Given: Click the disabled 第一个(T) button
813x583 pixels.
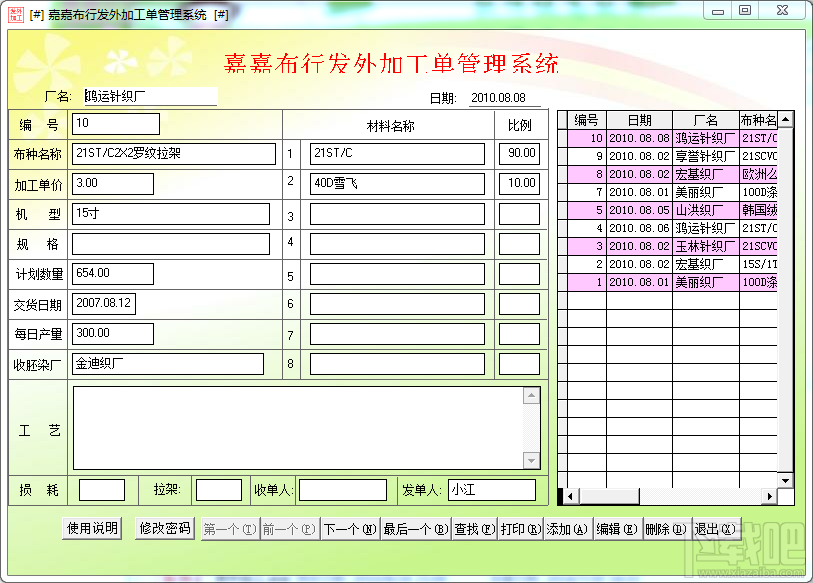Looking at the screenshot, I should coord(230,529).
